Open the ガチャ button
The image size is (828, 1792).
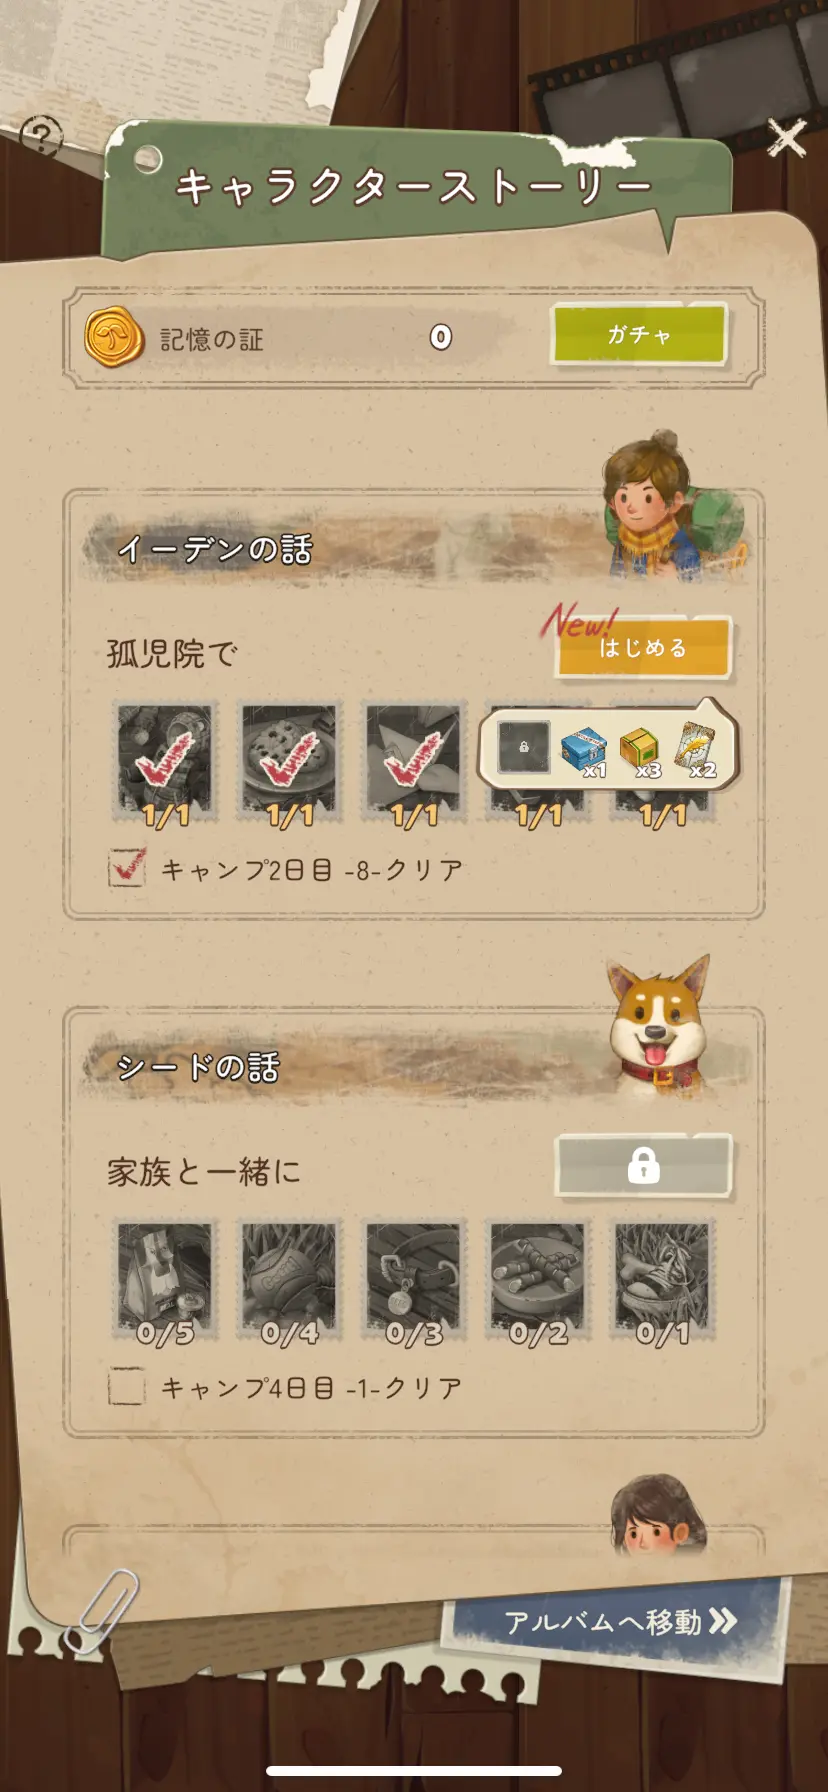tap(639, 335)
